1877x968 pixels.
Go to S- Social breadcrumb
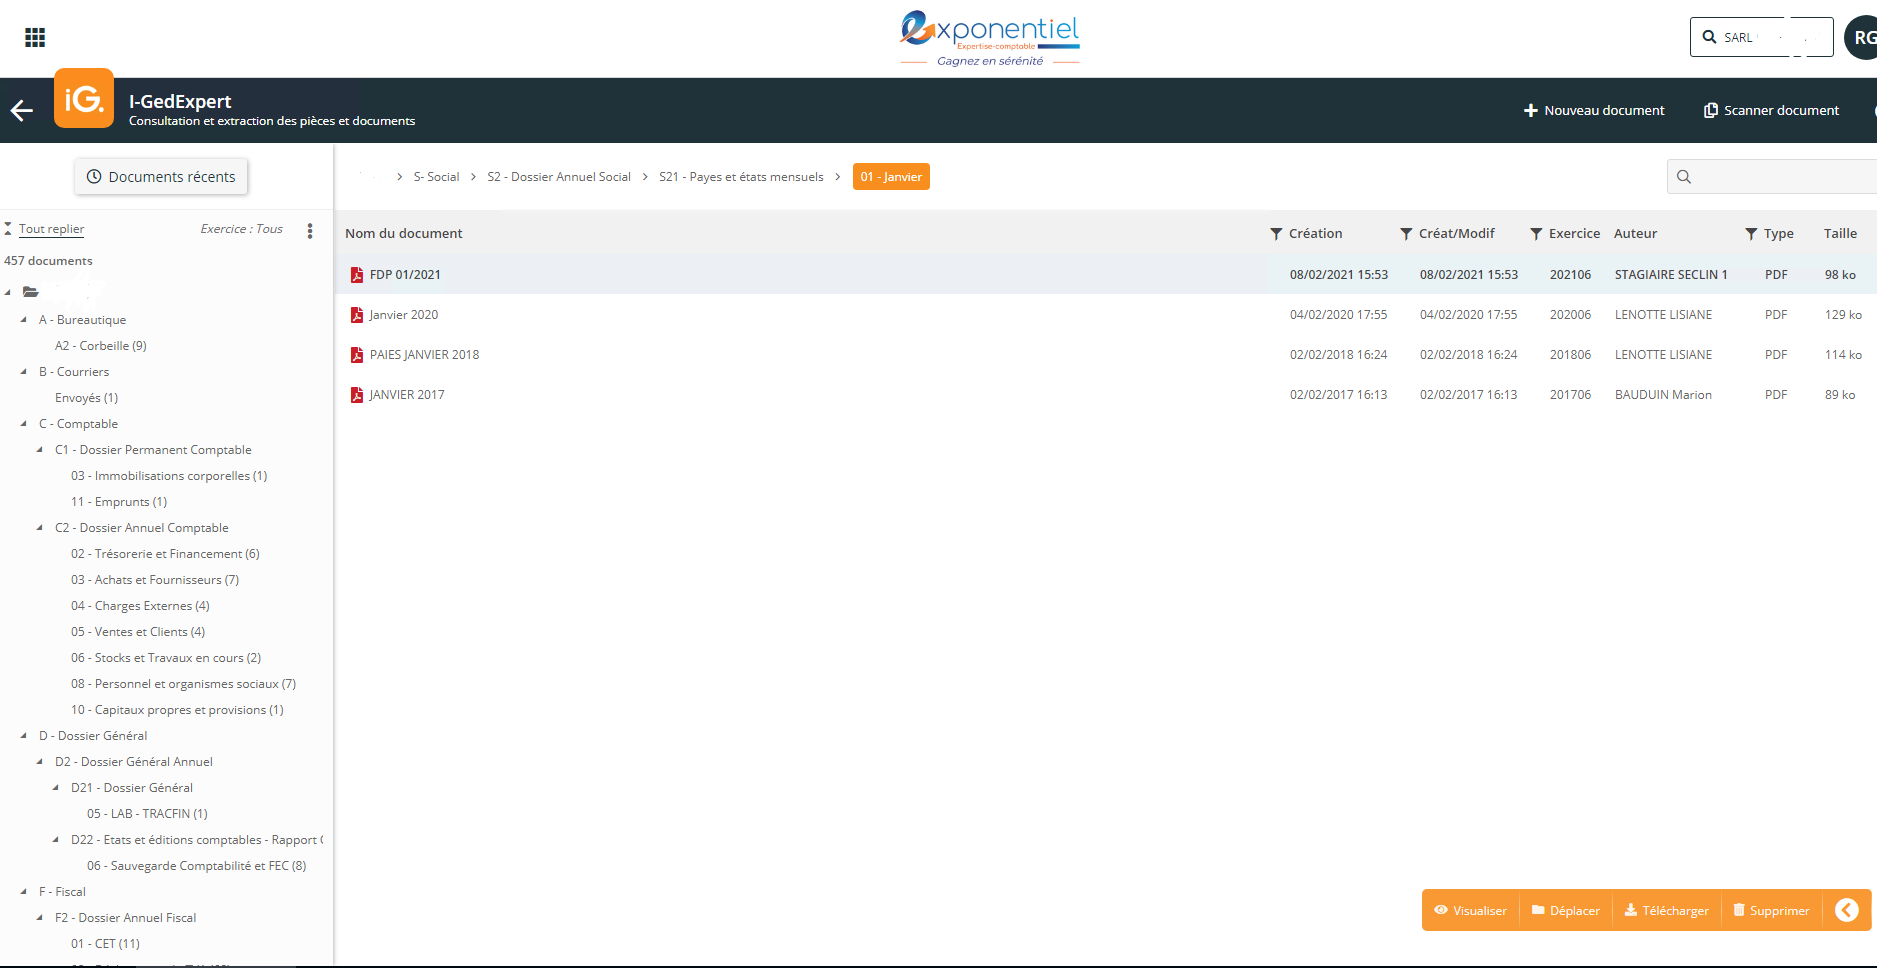pos(436,177)
